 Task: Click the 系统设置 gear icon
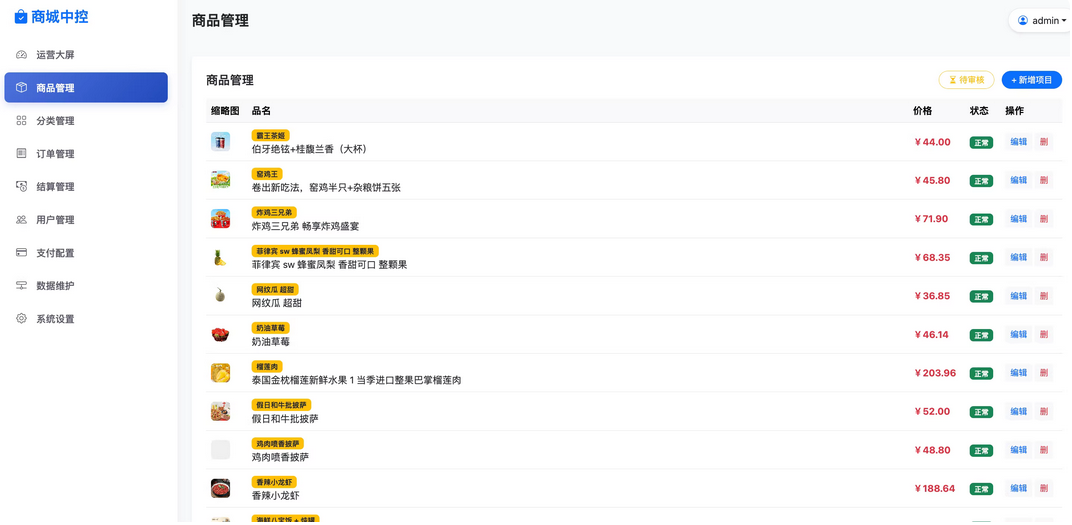tap(21, 319)
